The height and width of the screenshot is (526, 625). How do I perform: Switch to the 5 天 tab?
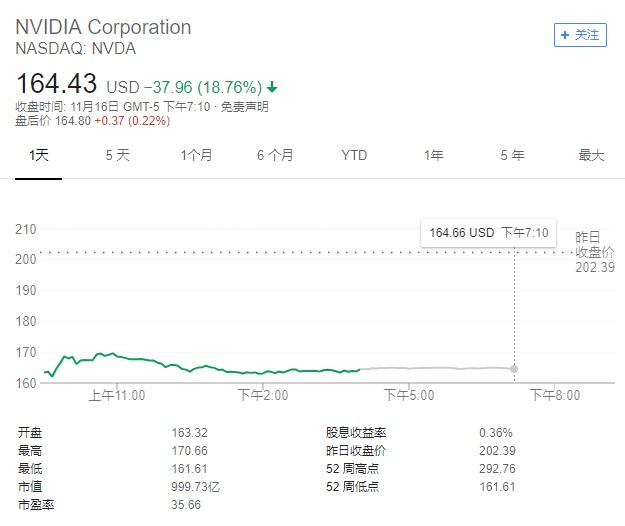[118, 155]
